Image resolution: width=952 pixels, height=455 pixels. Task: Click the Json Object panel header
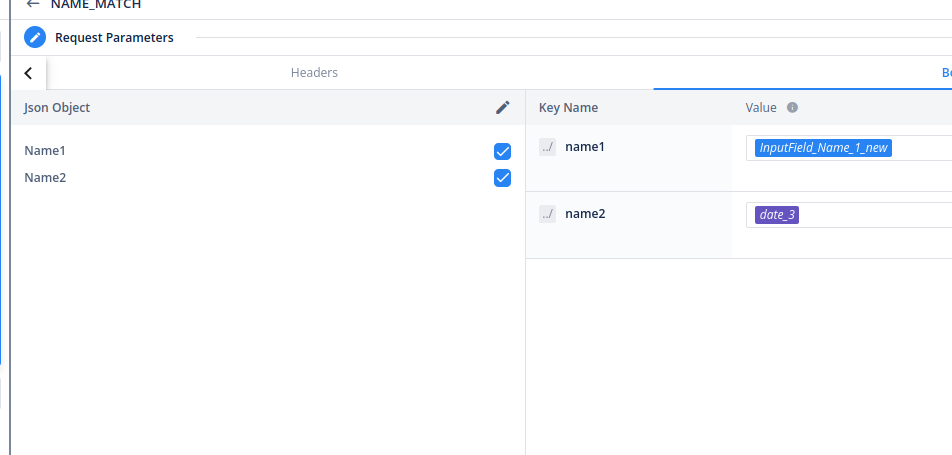tap(57, 108)
